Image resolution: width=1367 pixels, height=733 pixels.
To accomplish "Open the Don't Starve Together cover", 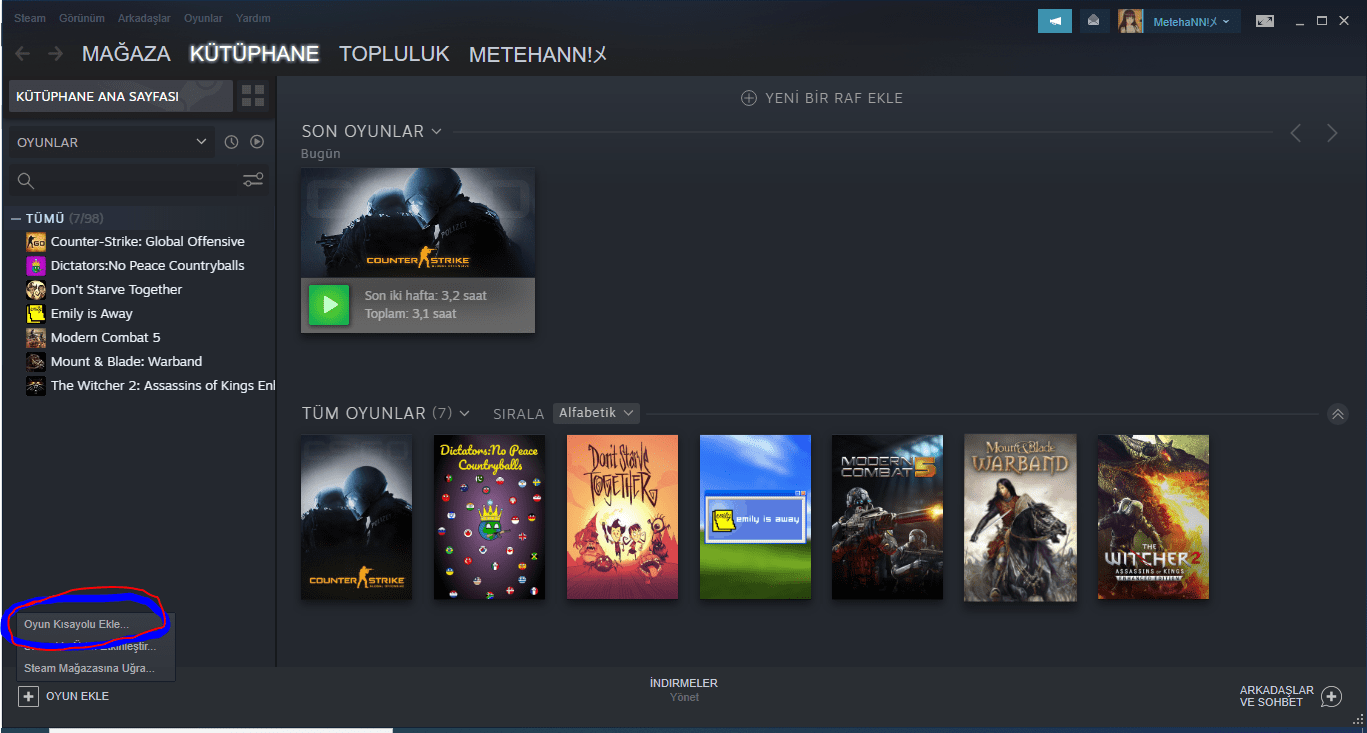I will (x=622, y=517).
